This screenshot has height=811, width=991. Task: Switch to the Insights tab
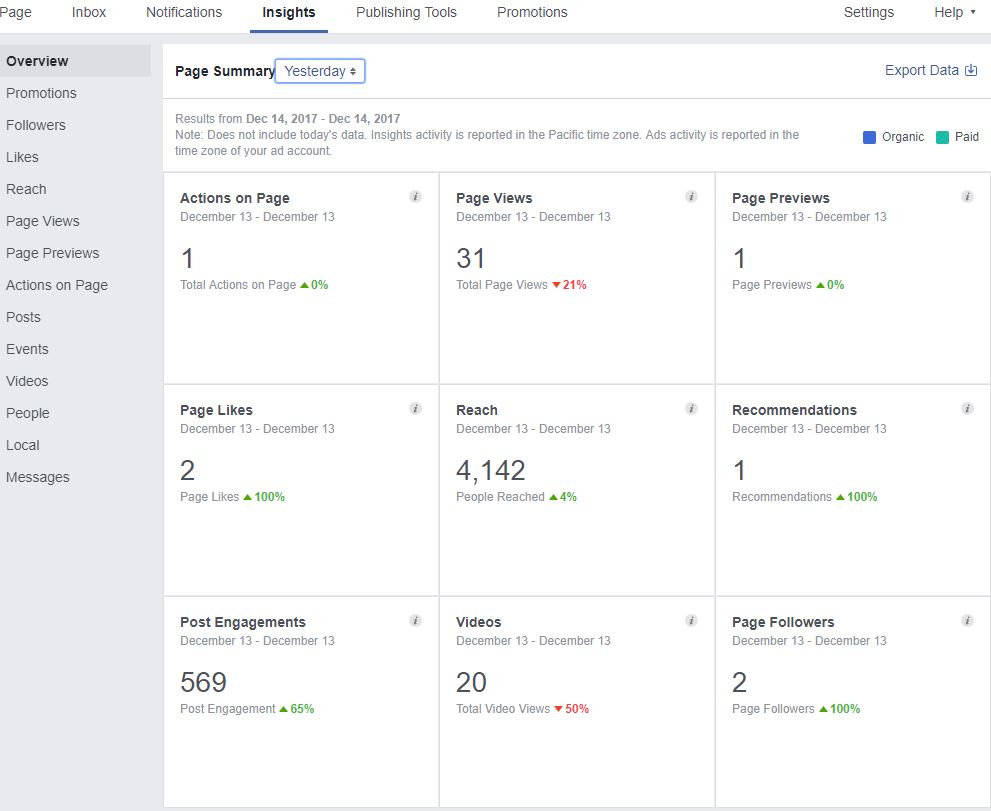(288, 12)
